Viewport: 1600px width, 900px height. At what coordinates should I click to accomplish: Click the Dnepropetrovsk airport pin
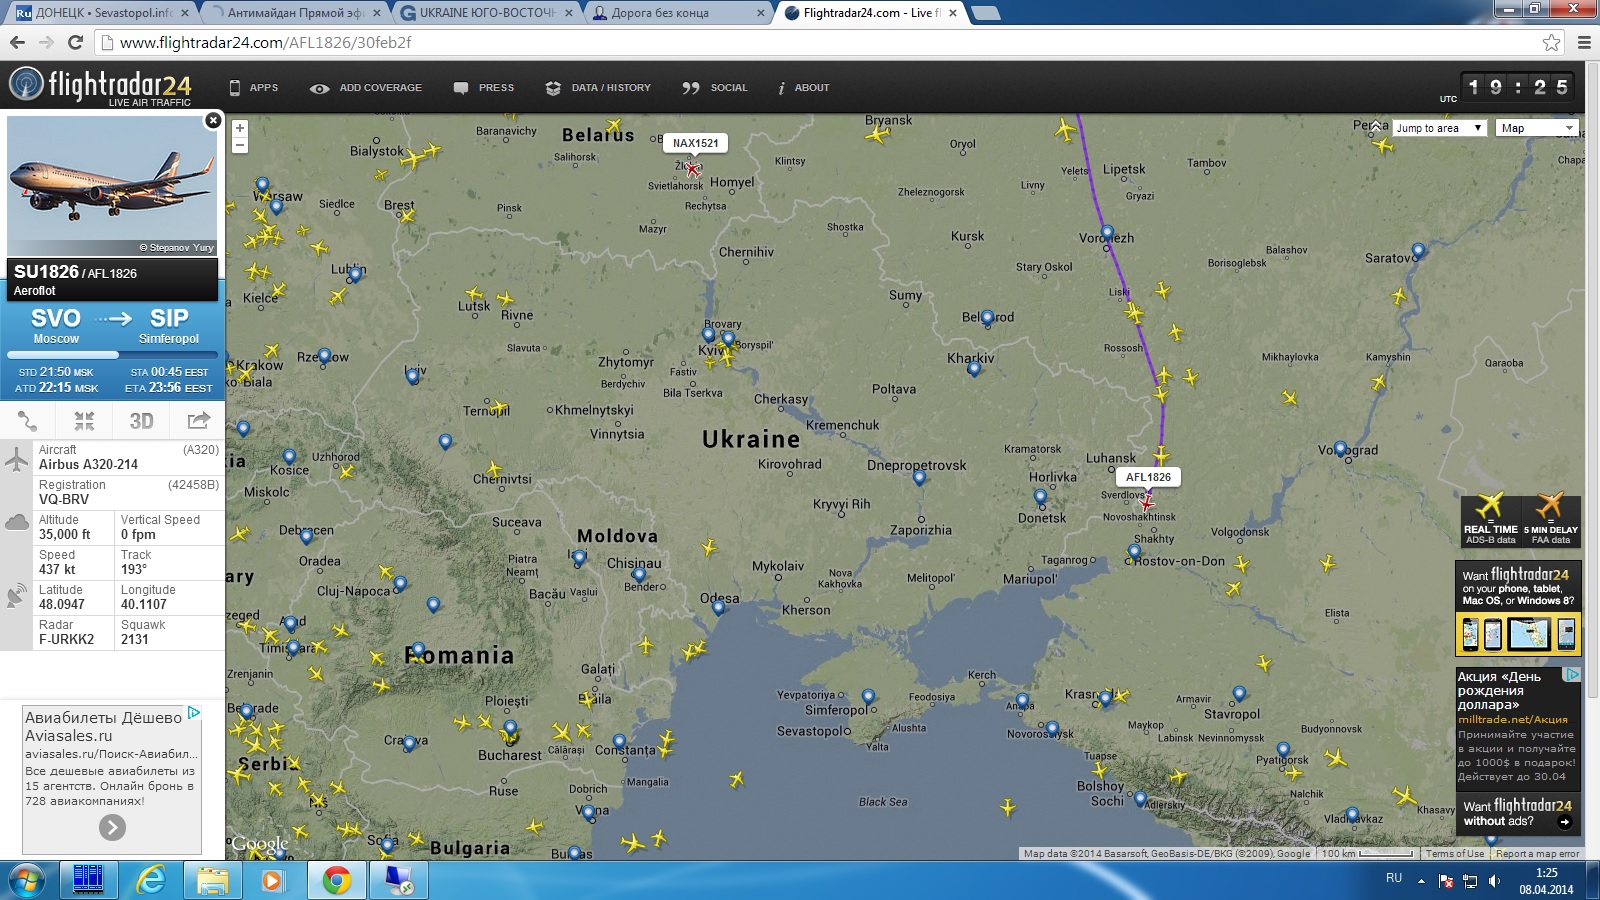click(919, 478)
